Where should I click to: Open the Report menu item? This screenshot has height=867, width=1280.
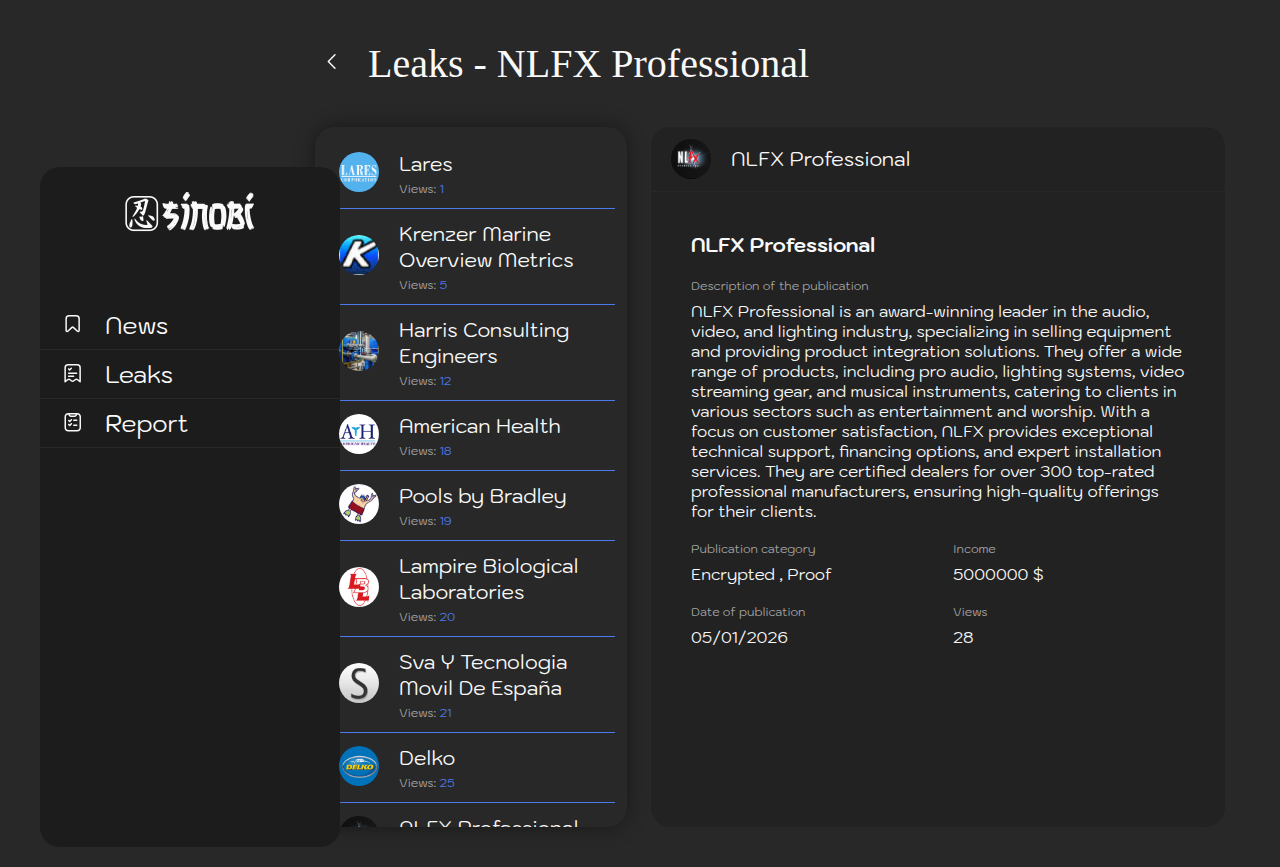click(x=146, y=424)
